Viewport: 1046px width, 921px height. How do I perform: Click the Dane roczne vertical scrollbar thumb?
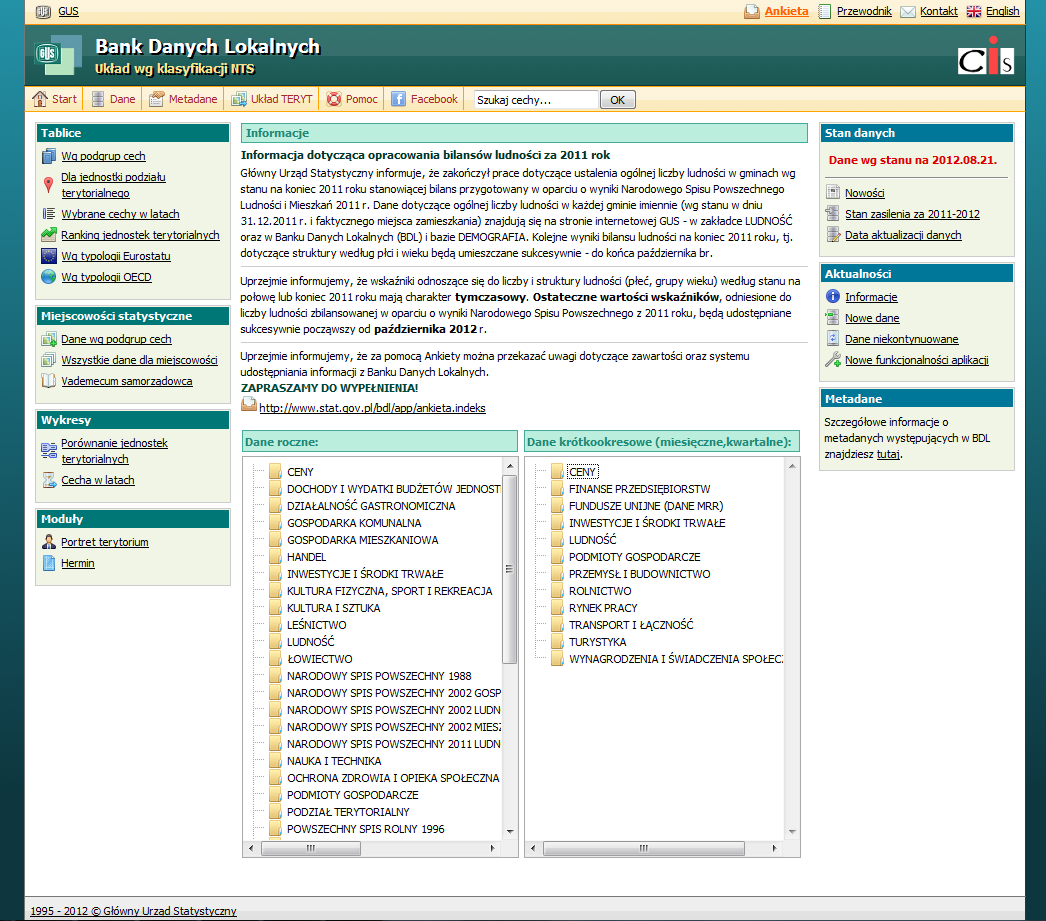[510, 569]
